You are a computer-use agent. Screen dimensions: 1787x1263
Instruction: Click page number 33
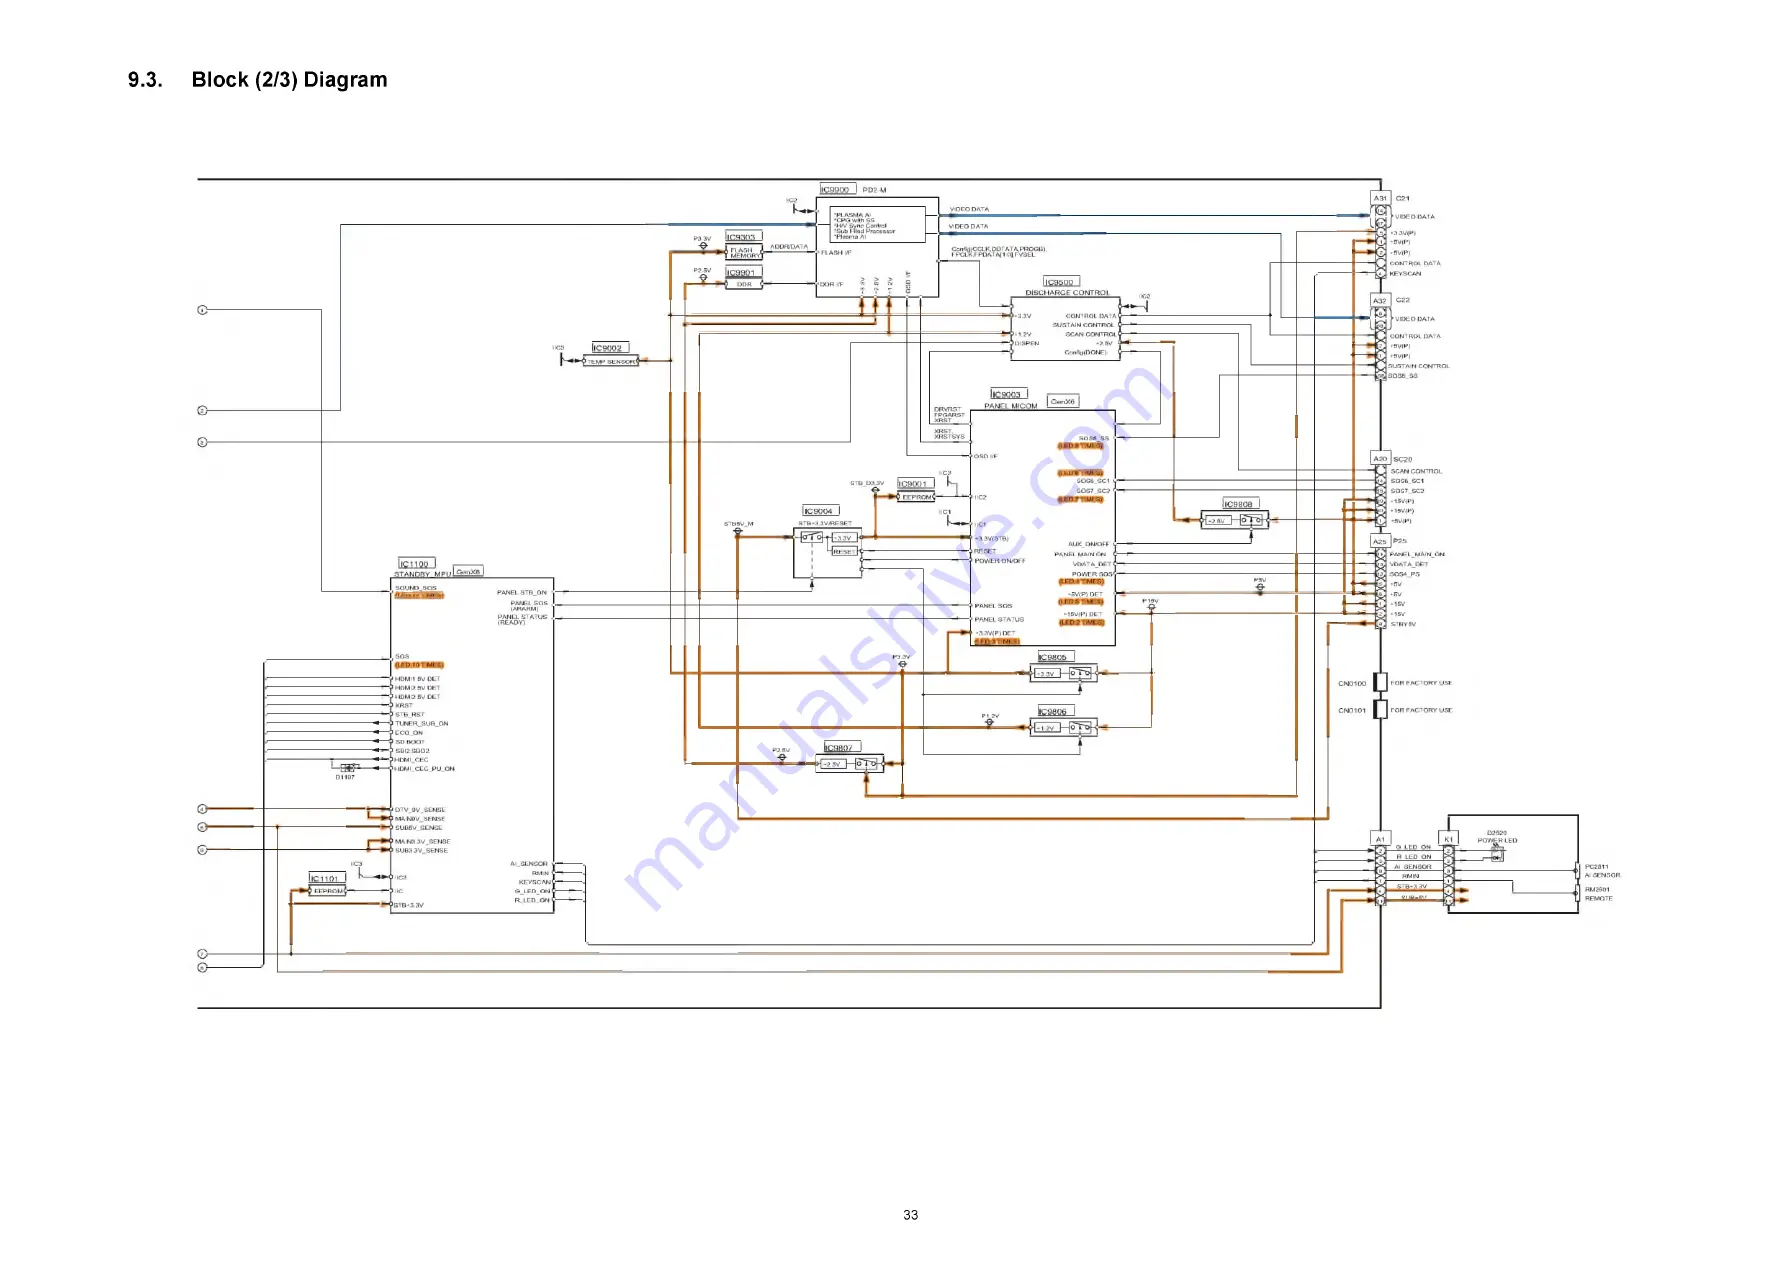(x=910, y=1215)
